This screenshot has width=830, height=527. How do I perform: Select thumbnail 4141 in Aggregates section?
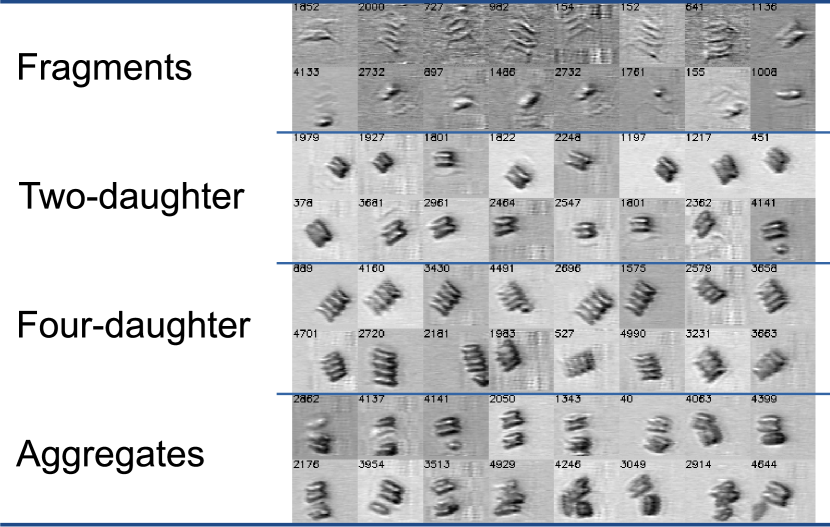456,426
